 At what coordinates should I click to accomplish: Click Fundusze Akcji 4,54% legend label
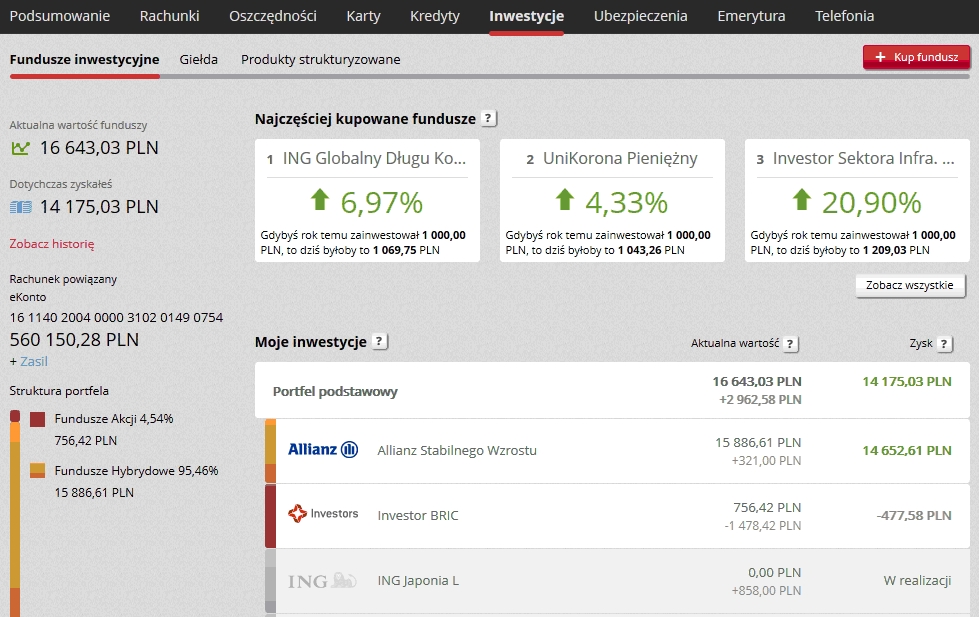point(114,418)
